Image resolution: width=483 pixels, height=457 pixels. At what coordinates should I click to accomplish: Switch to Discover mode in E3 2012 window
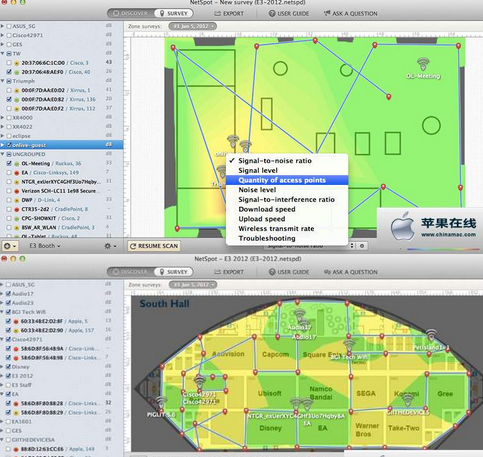(x=130, y=272)
